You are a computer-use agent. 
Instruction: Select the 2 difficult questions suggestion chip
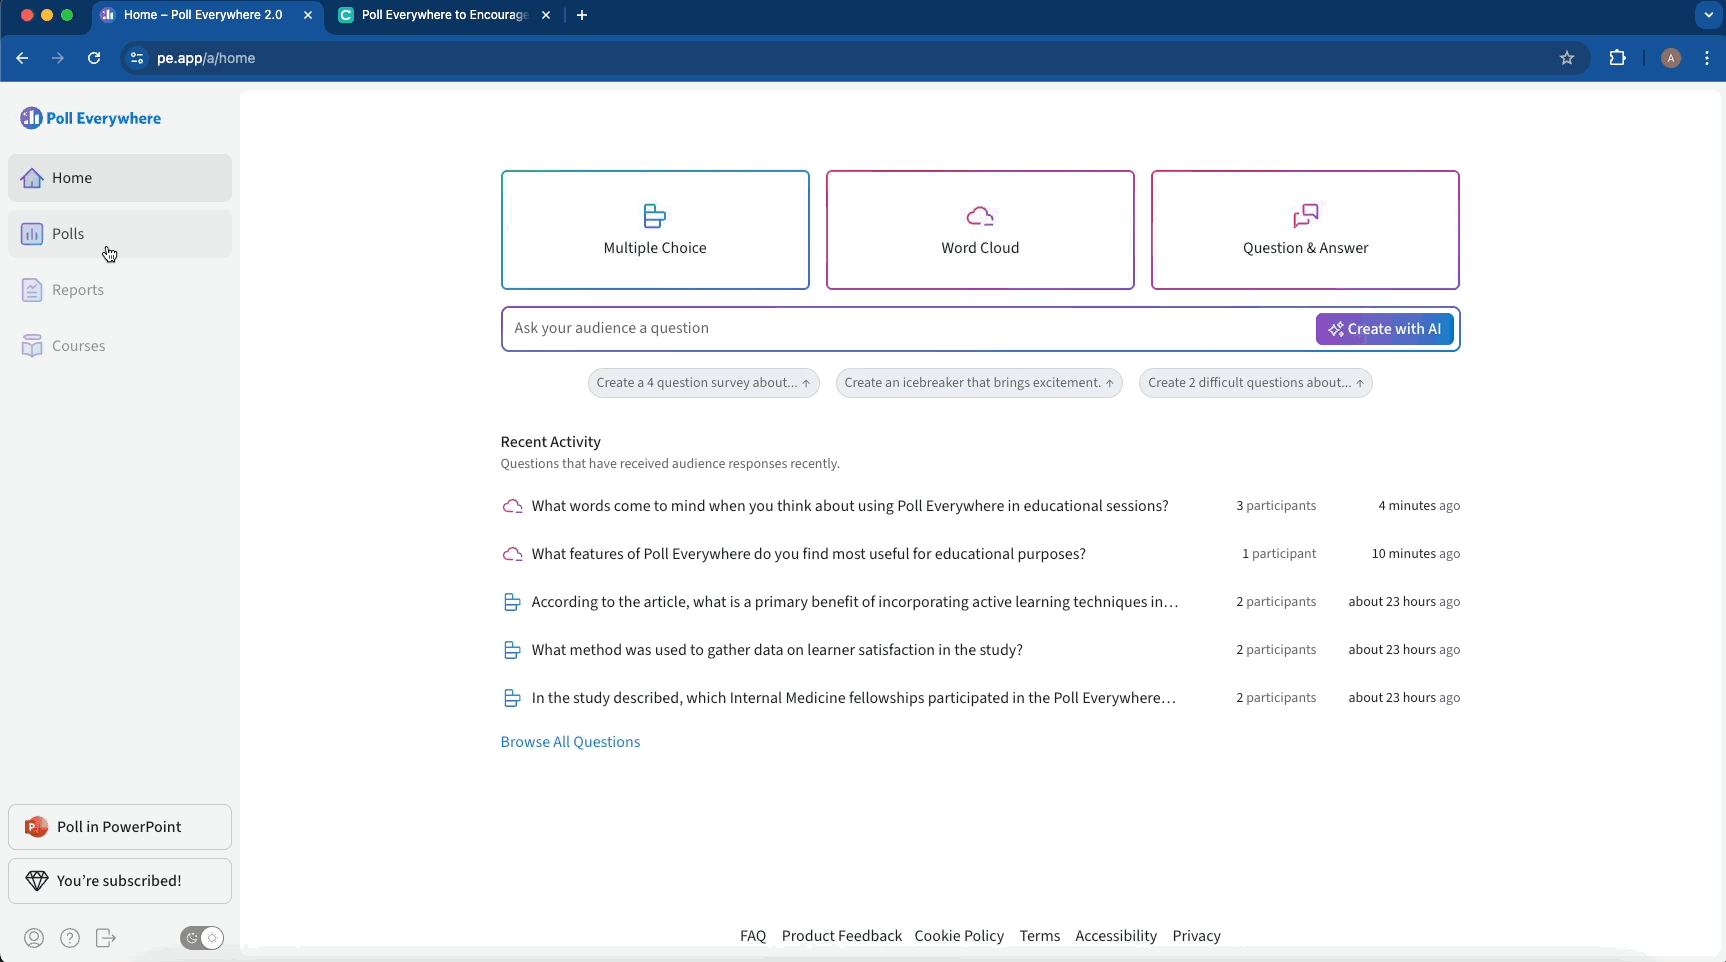tap(1256, 383)
